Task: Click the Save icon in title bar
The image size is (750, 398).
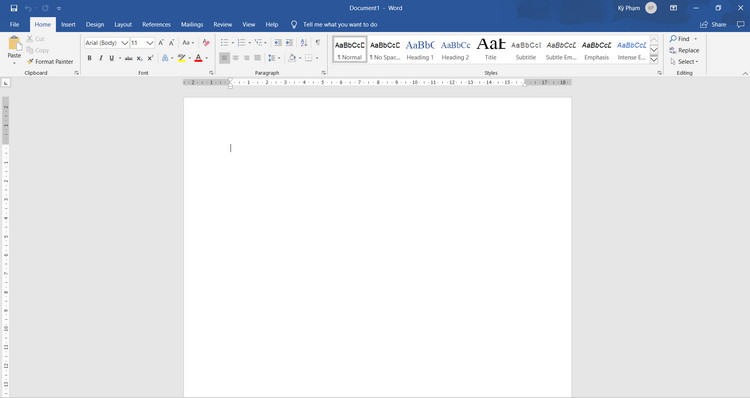Action: tap(14, 8)
